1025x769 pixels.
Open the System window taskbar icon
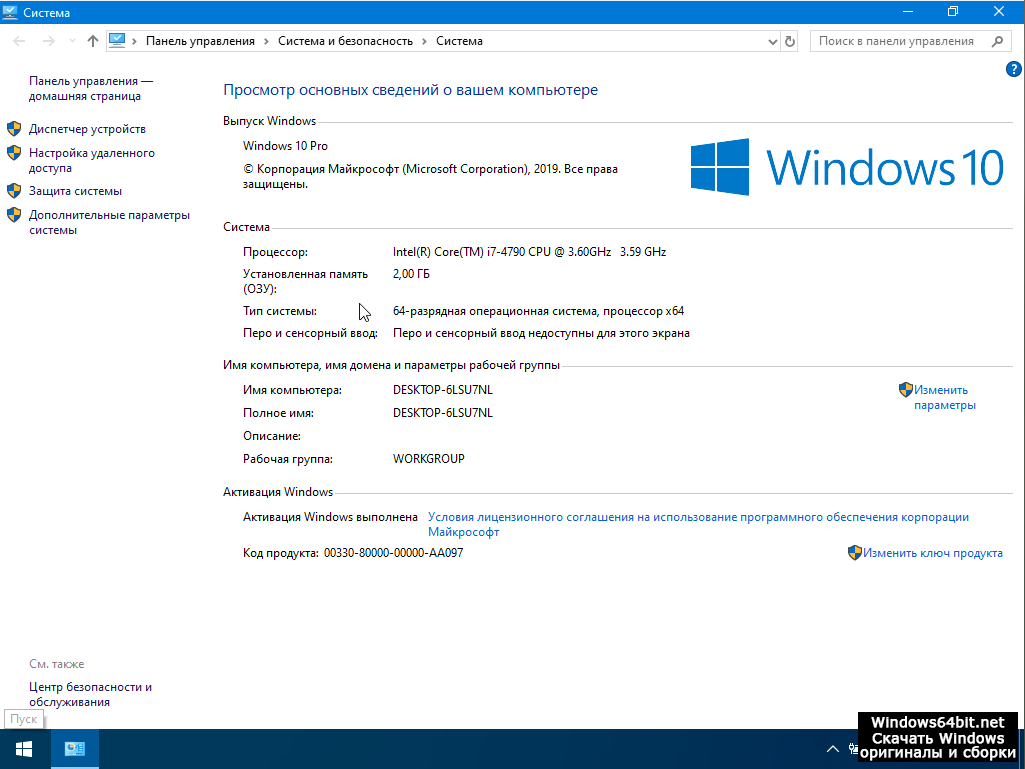(x=75, y=749)
